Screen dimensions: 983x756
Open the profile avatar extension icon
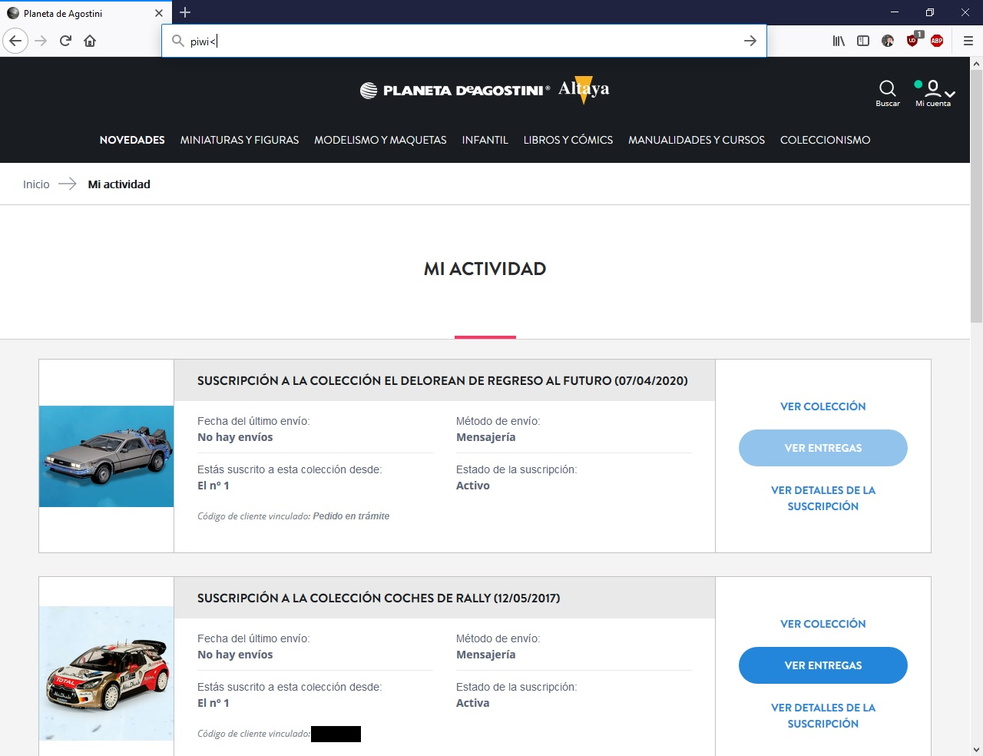click(x=888, y=41)
